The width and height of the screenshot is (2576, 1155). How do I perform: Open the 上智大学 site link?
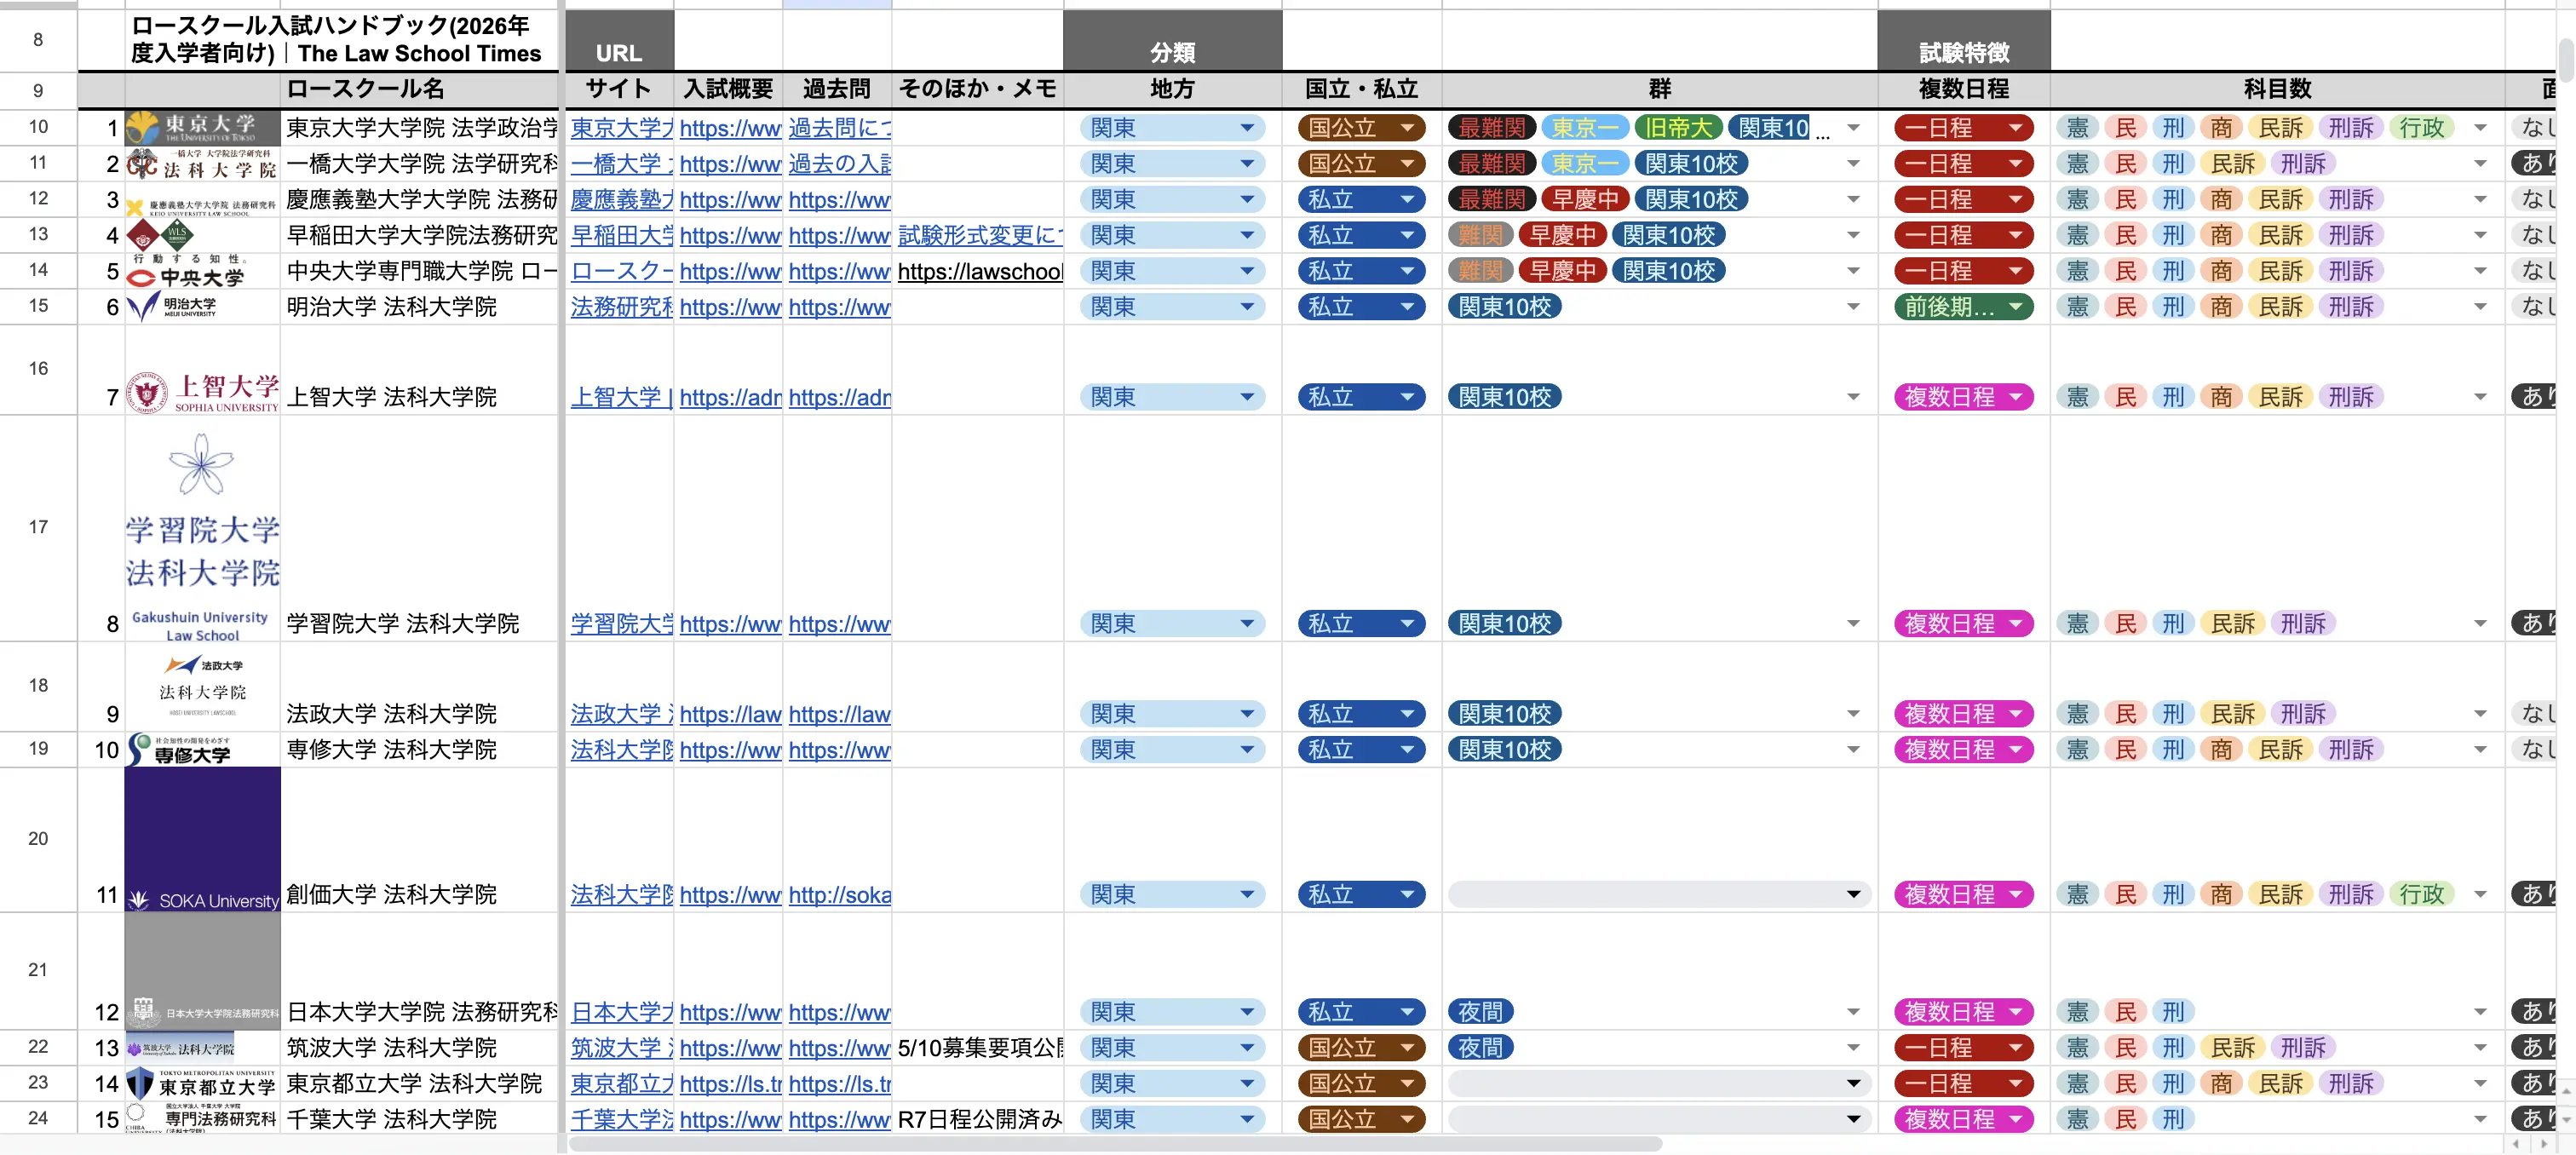(x=622, y=397)
